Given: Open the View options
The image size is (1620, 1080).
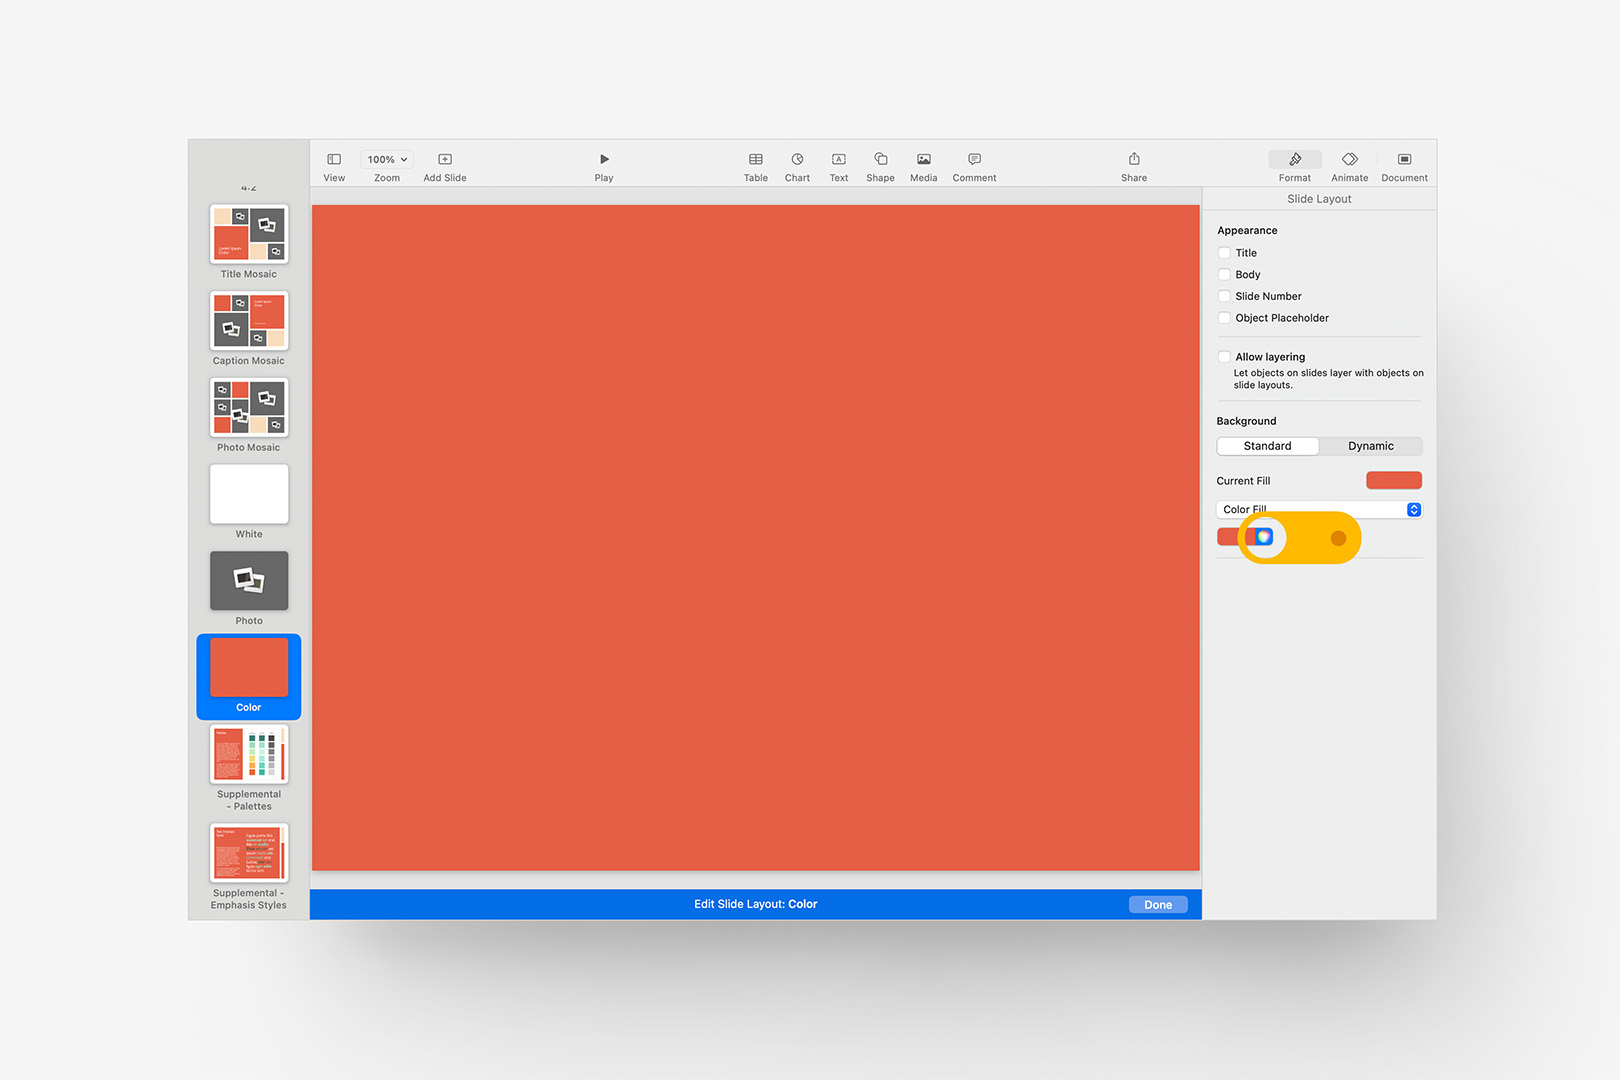Looking at the screenshot, I should pos(334,166).
